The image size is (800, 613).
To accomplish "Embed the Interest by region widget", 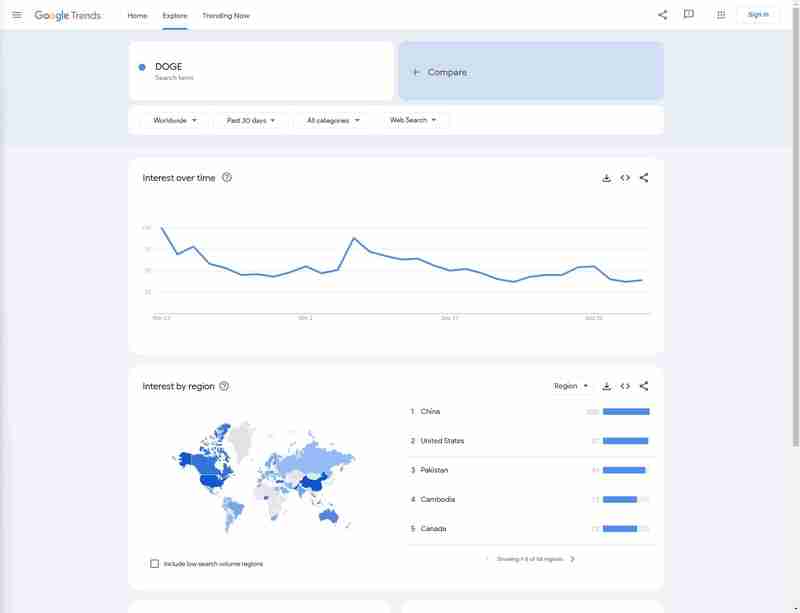I will click(x=625, y=386).
